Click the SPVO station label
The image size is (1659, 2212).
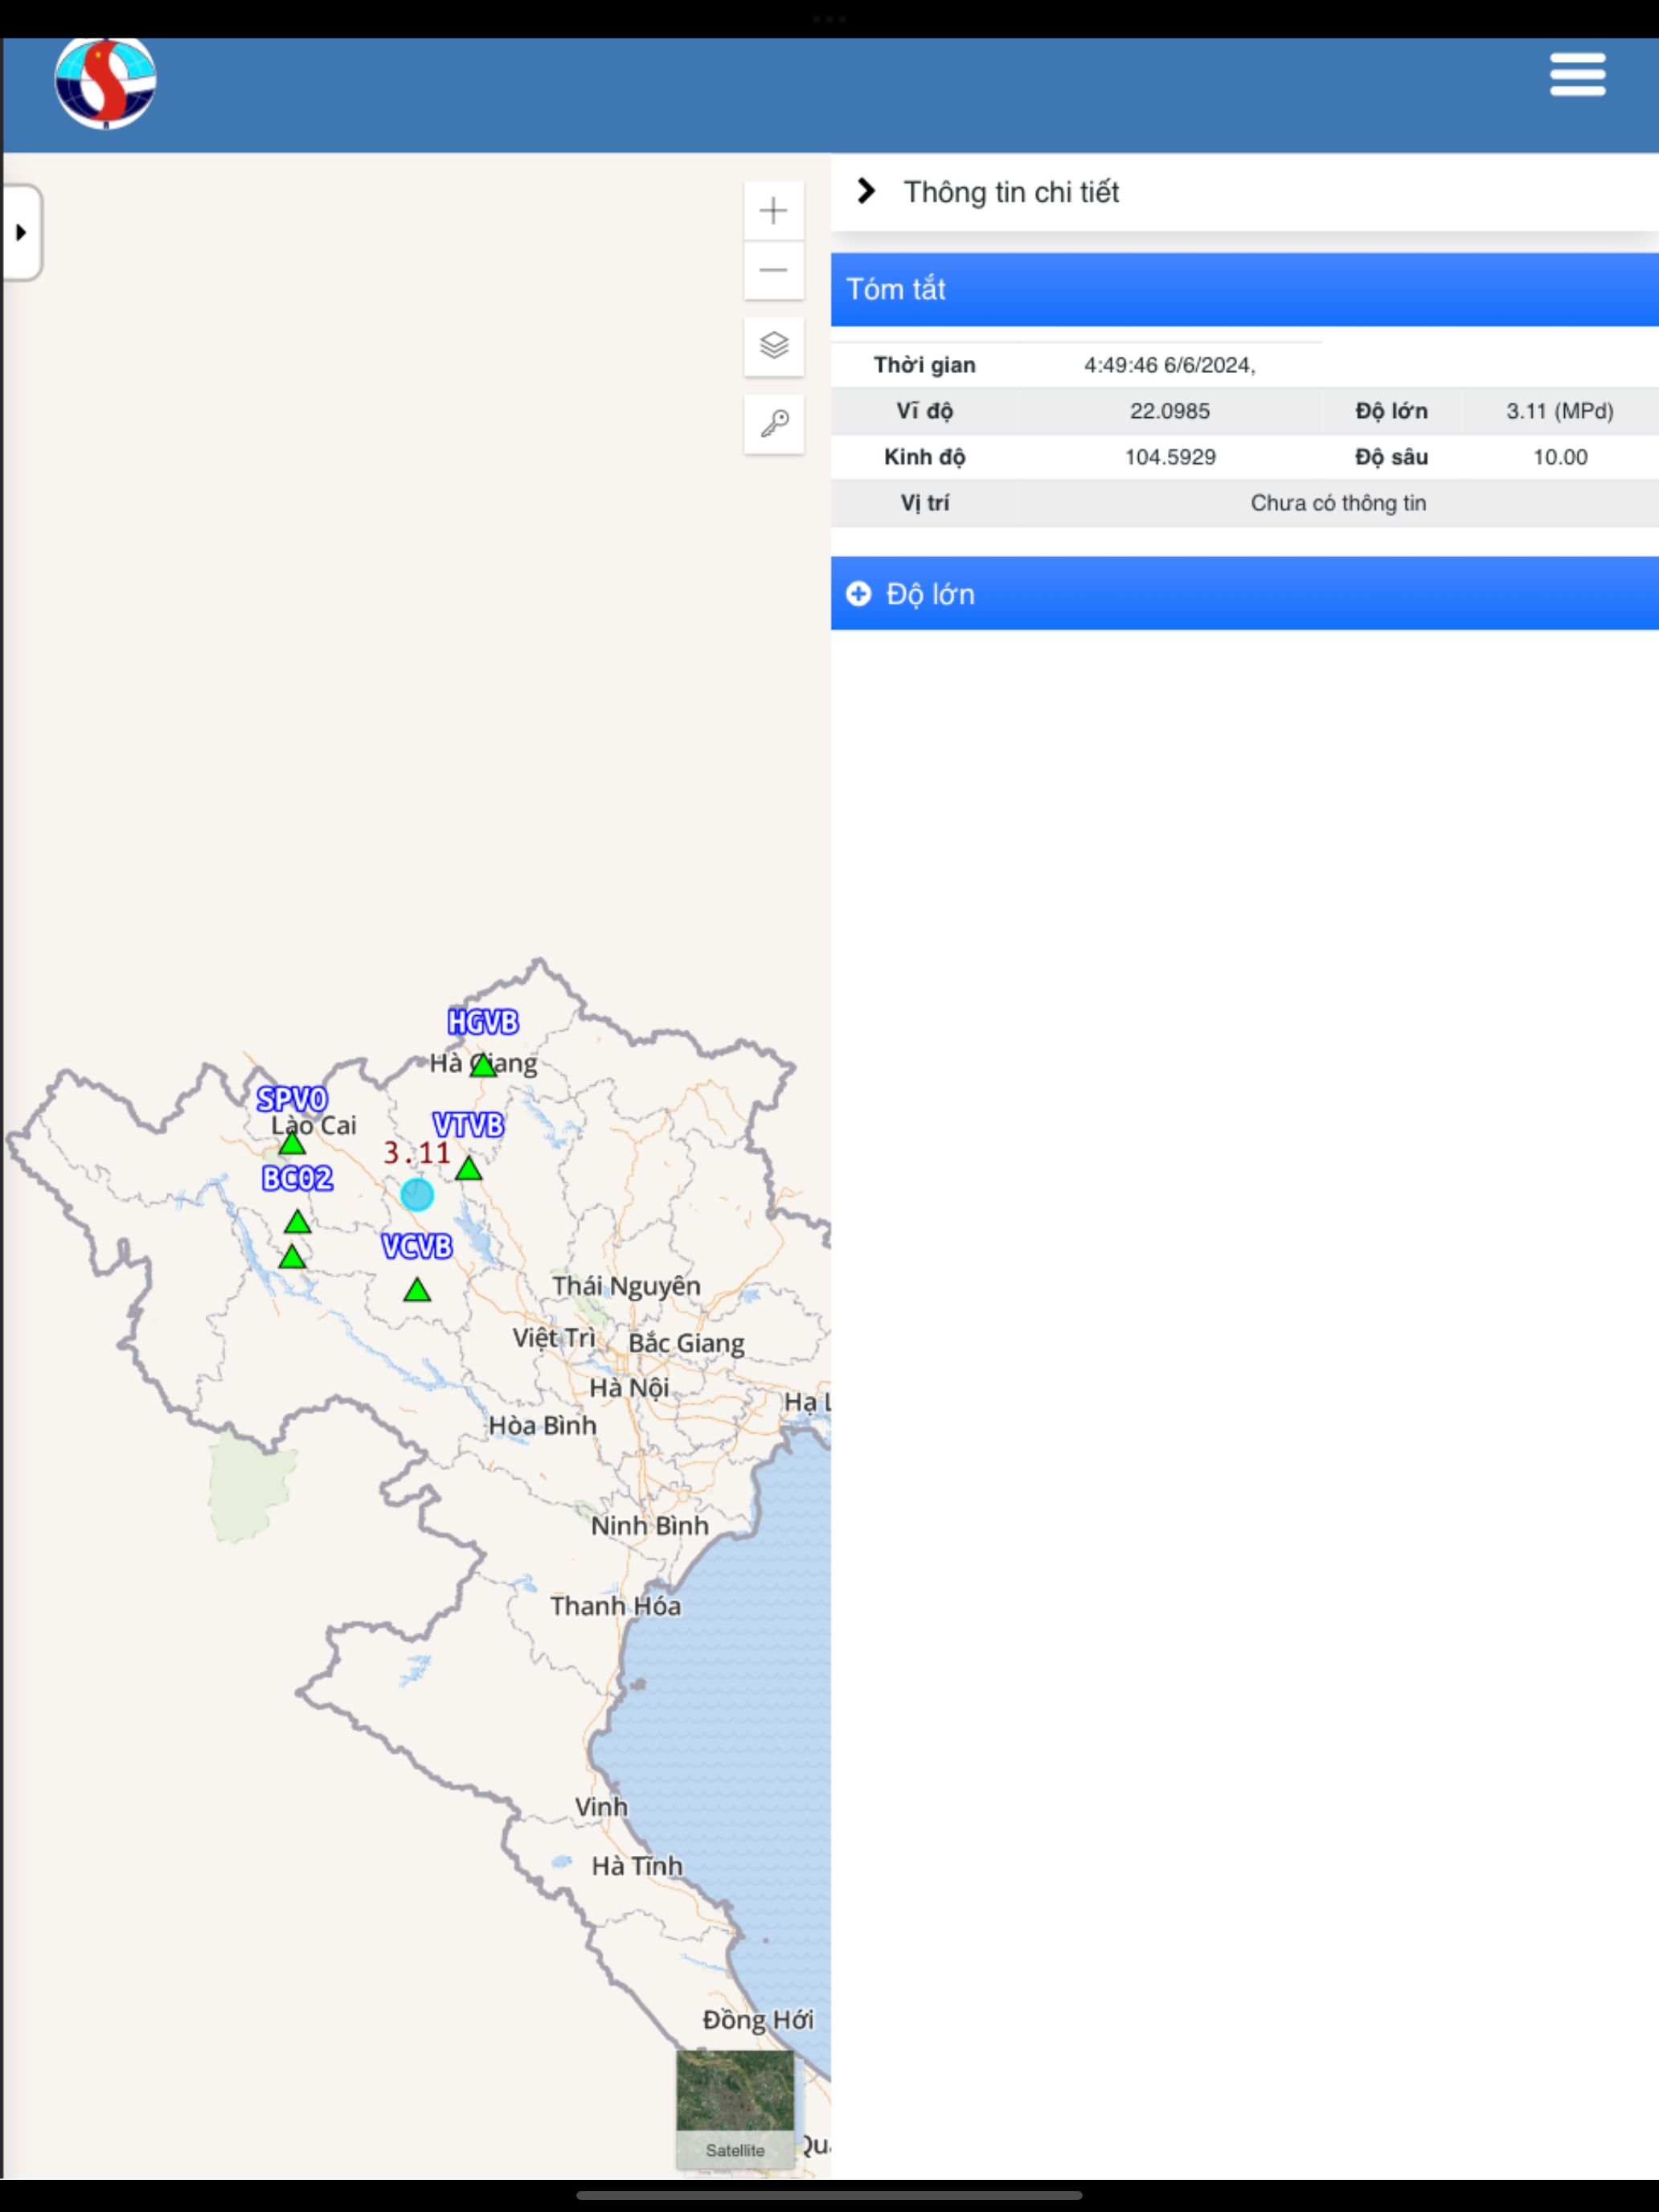(292, 1099)
